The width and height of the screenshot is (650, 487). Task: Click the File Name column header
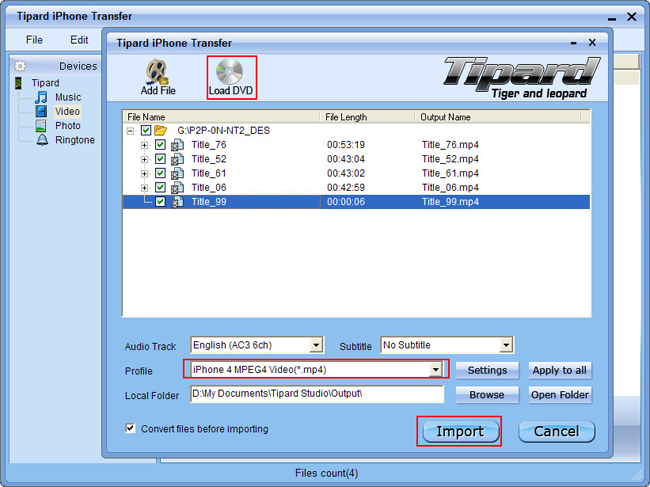(x=221, y=117)
